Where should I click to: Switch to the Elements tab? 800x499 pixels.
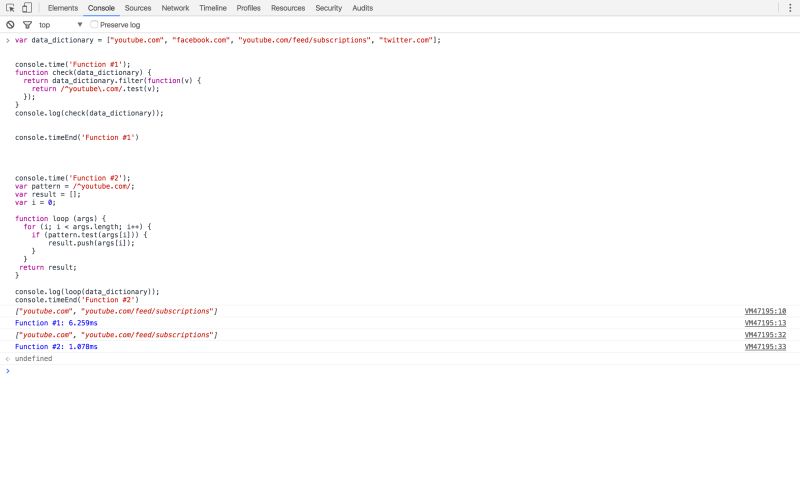coord(63,8)
